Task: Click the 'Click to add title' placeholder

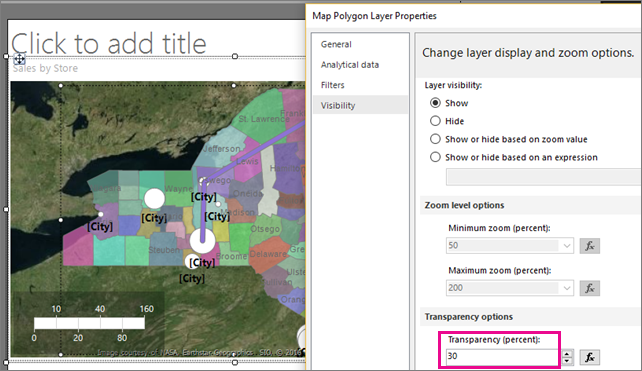Action: coord(109,43)
